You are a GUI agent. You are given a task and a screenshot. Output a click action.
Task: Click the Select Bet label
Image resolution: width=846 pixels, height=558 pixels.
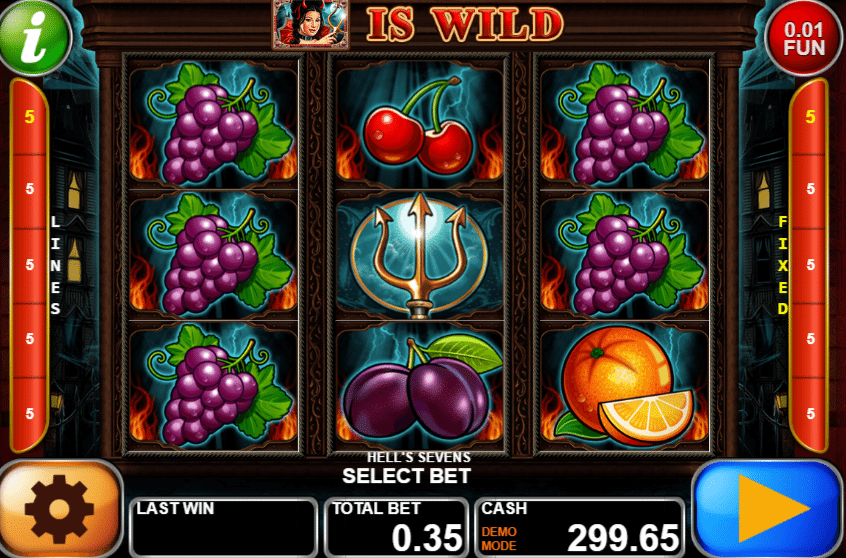click(407, 476)
